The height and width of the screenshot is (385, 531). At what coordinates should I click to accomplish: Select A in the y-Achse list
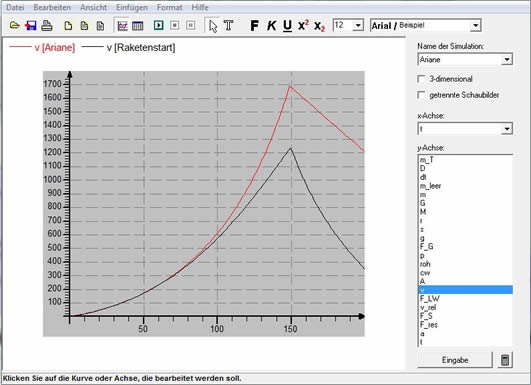click(465, 281)
